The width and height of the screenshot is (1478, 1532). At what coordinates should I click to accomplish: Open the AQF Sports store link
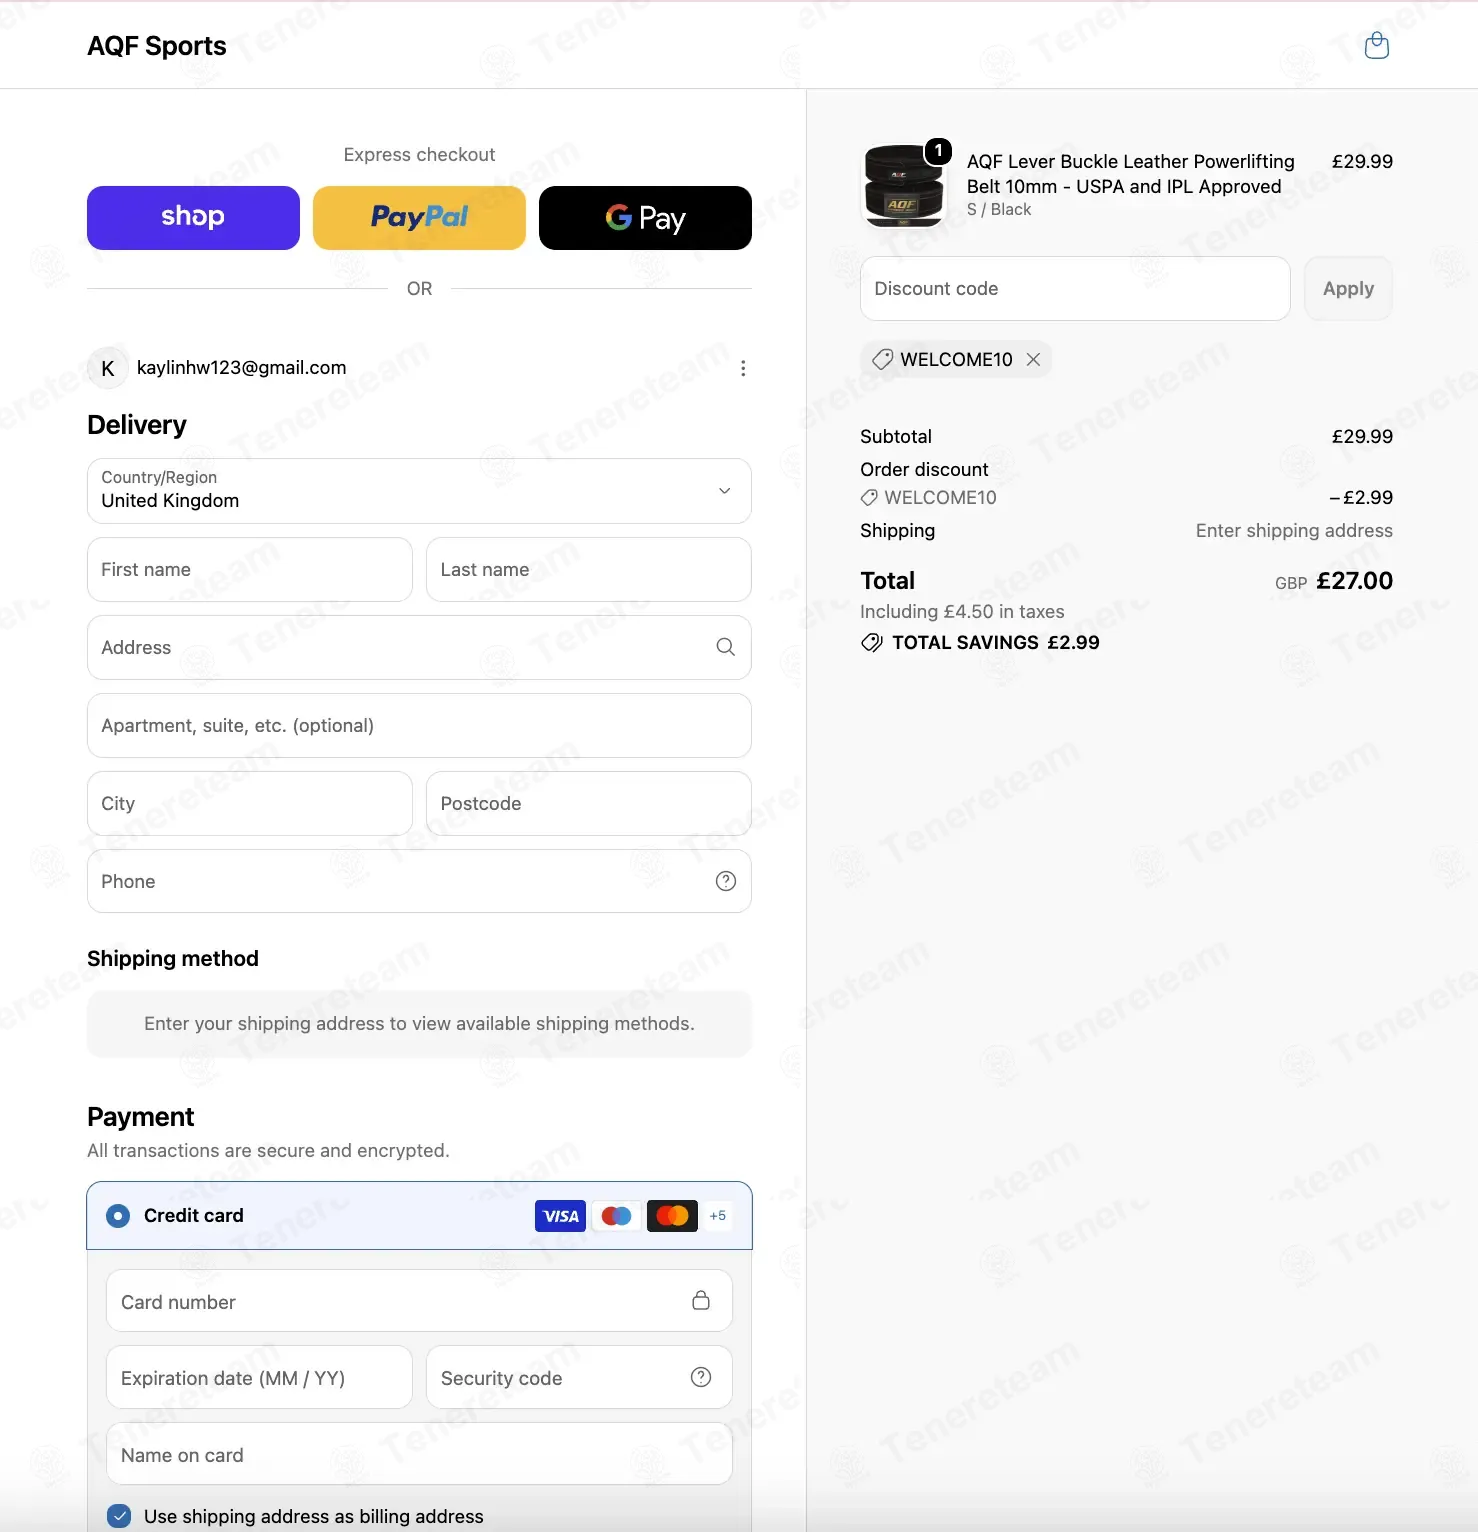(157, 46)
